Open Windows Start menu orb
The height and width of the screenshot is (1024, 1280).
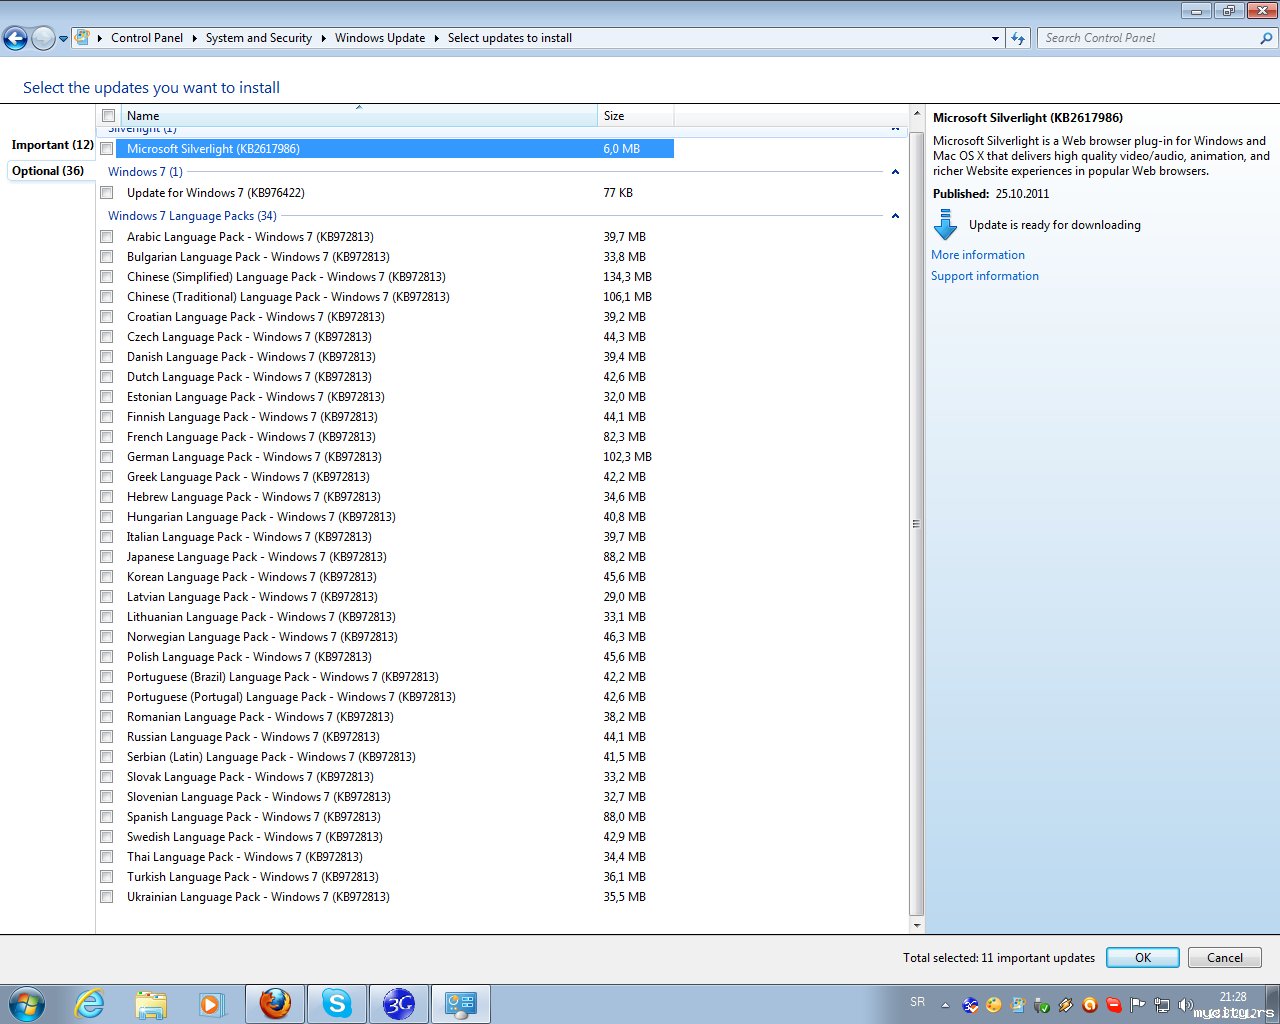pos(27,1004)
